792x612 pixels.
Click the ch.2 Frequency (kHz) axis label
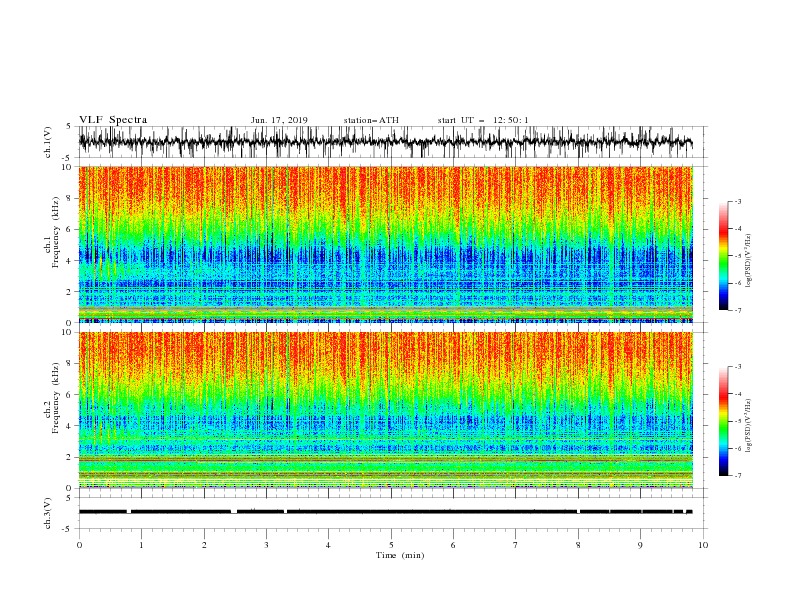52,397
